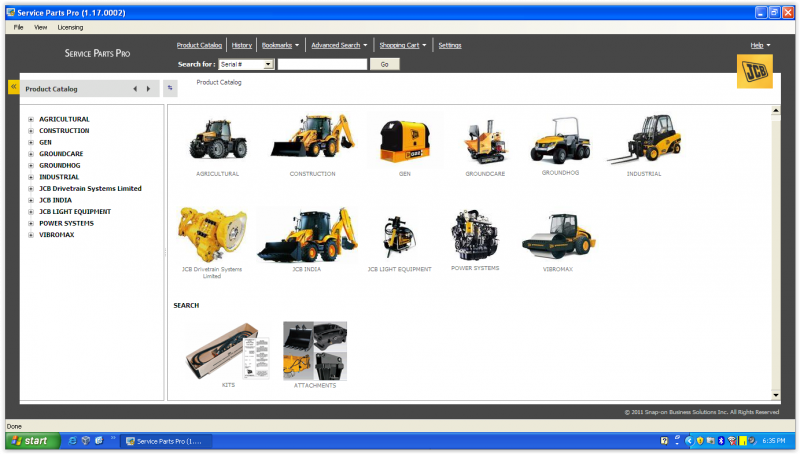Open the View menu
This screenshot has height=454, width=800.
40,28
